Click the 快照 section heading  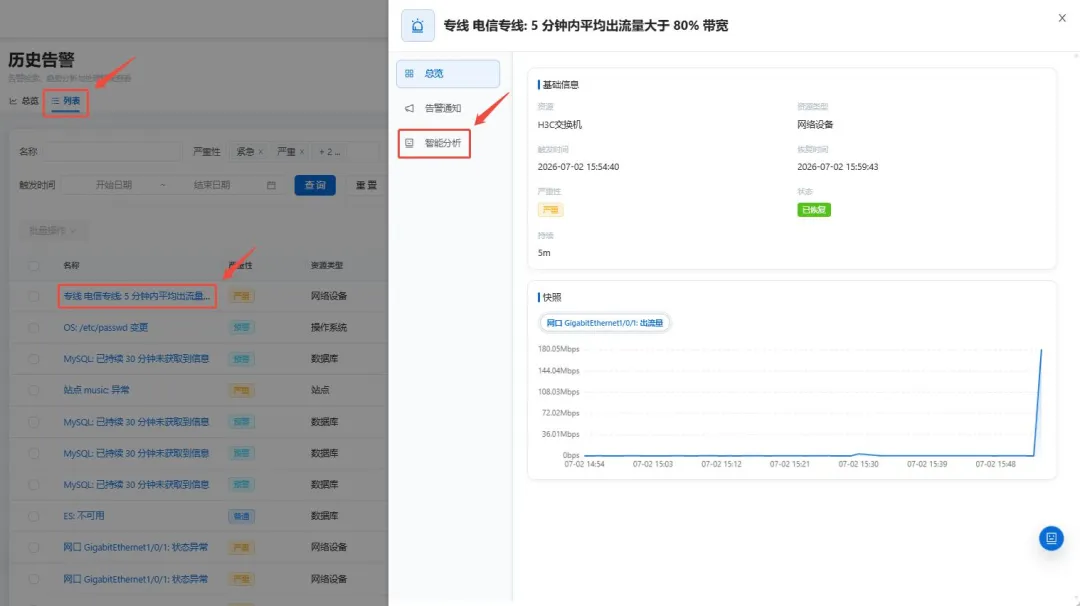pos(552,297)
